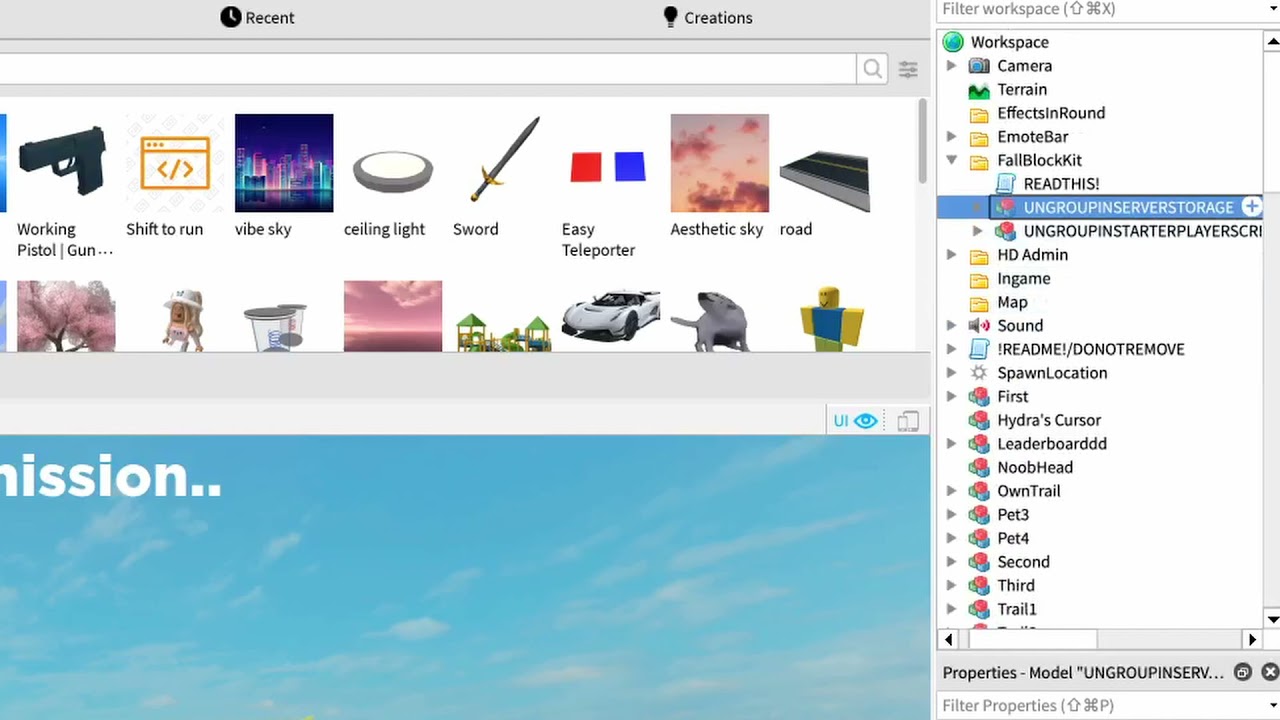This screenshot has height=720, width=1280.
Task: Collapse the FallBlockKit folder
Action: [x=951, y=160]
